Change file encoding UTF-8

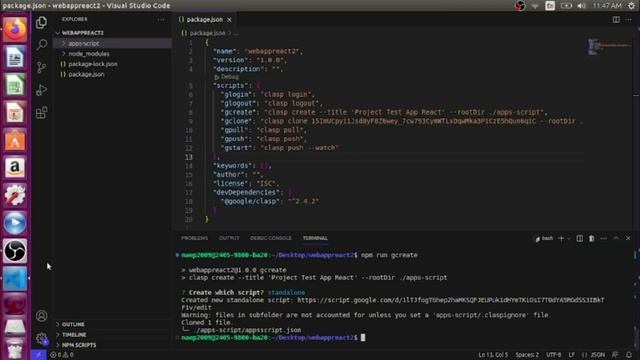coord(553,355)
